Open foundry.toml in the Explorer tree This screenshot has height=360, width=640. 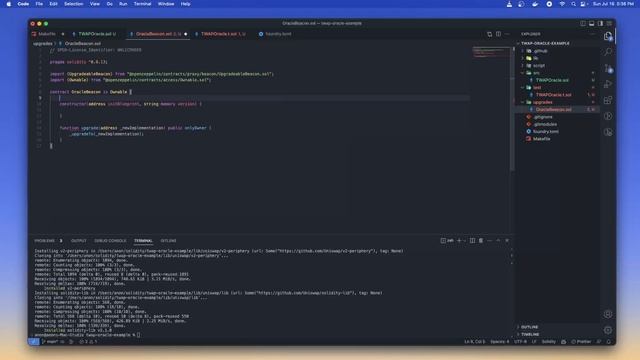pyautogui.click(x=546, y=131)
